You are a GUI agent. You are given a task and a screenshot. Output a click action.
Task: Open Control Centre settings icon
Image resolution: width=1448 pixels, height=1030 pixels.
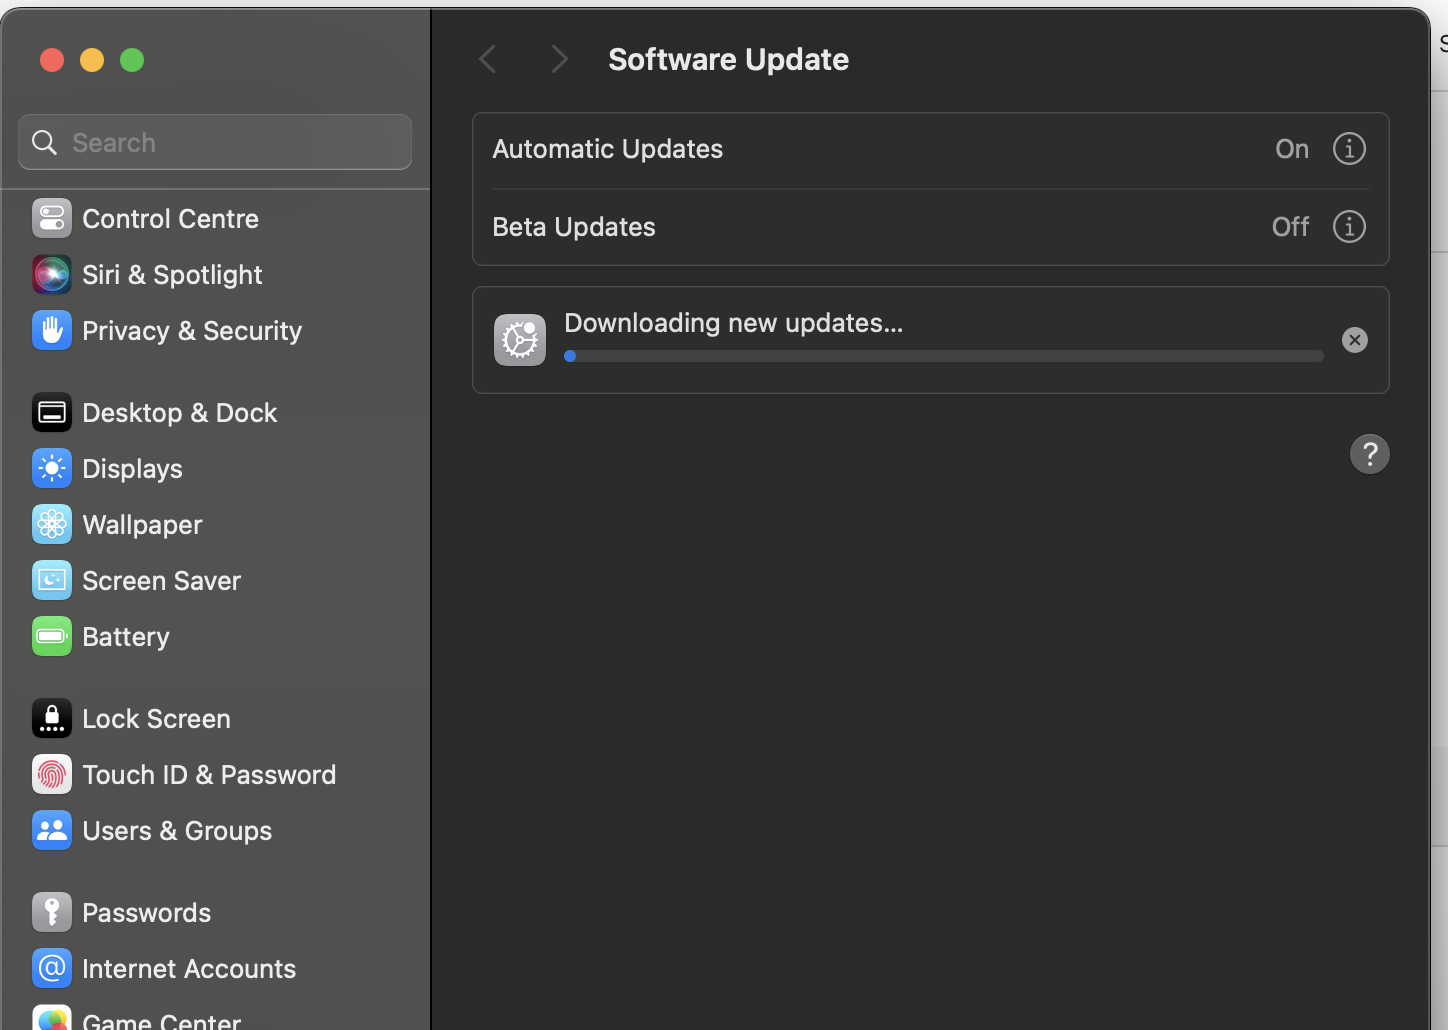[52, 218]
